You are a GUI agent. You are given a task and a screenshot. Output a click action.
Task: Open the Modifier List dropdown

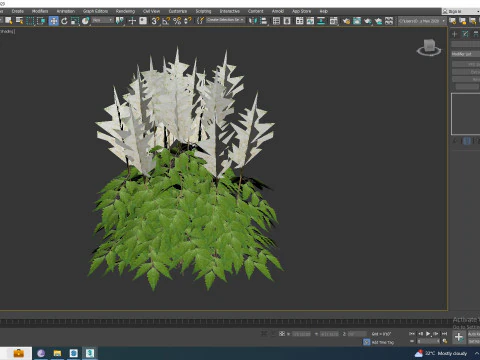coord(465,54)
